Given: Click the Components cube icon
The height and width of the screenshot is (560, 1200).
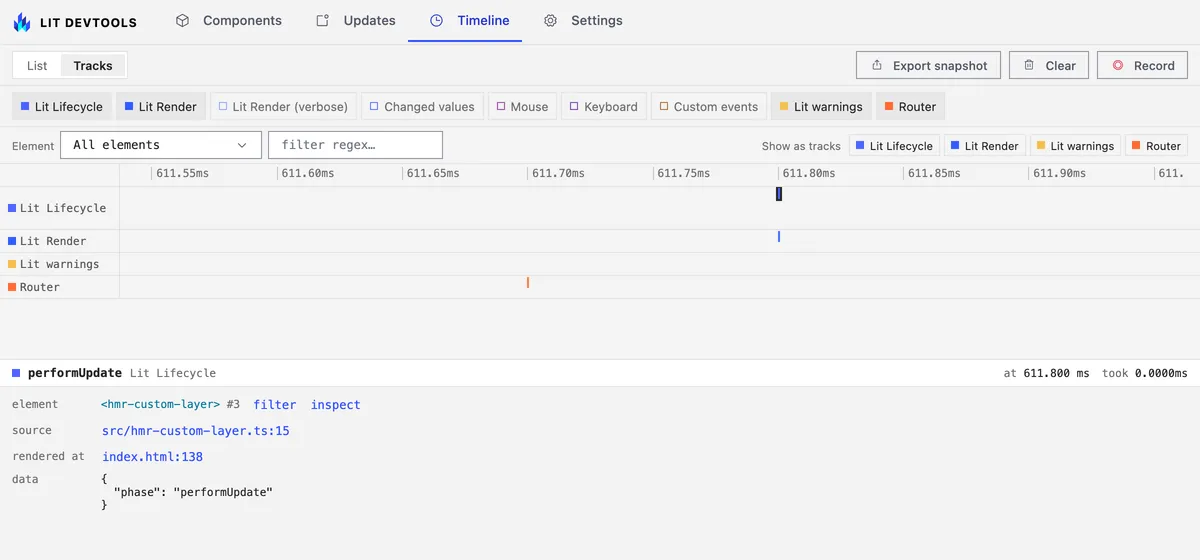Looking at the screenshot, I should [182, 20].
